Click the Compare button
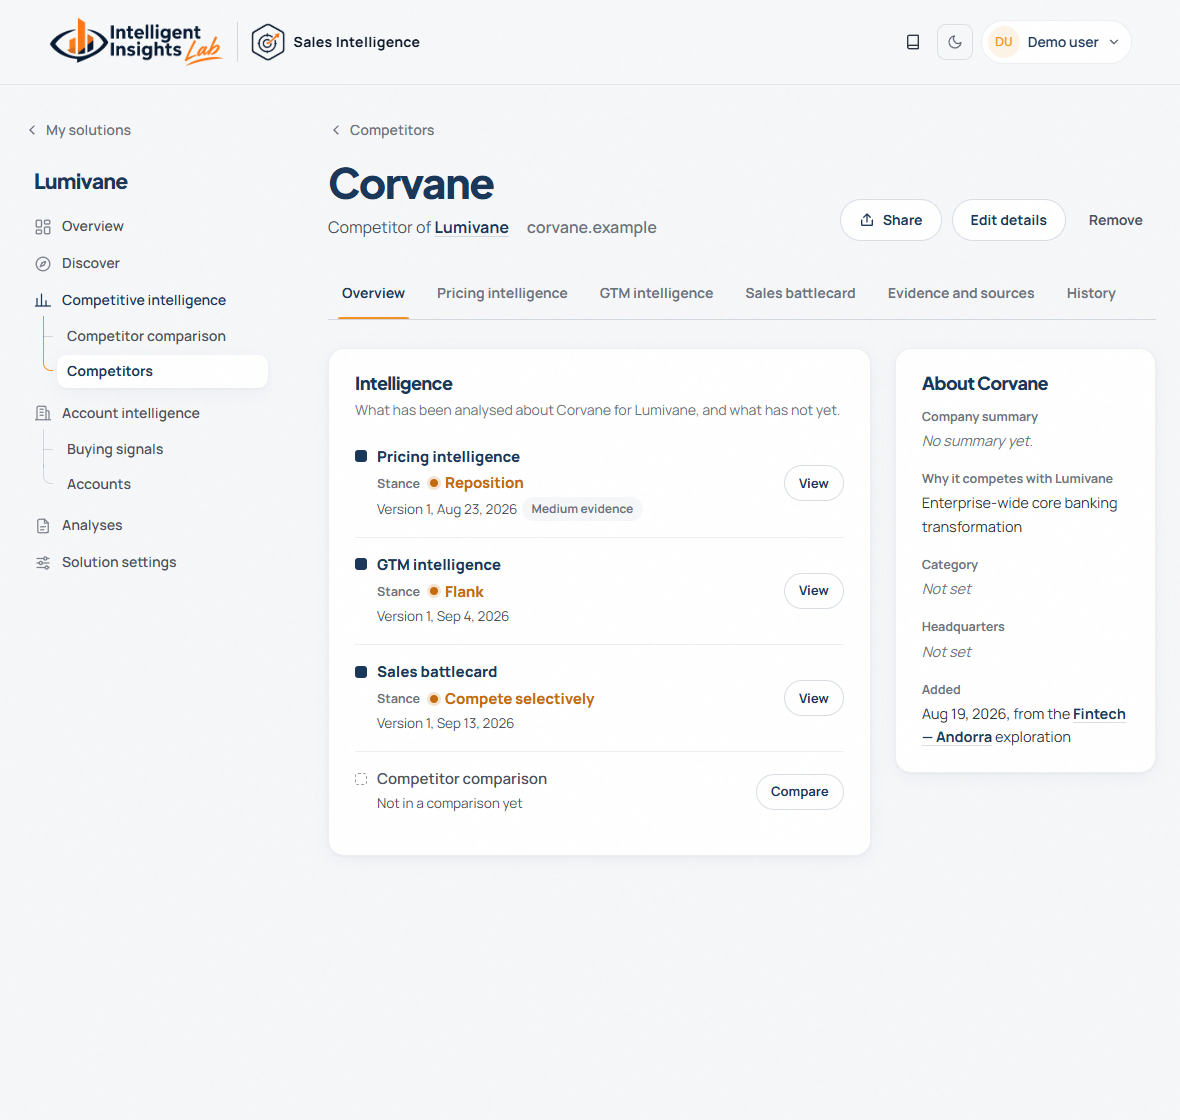 click(x=799, y=792)
